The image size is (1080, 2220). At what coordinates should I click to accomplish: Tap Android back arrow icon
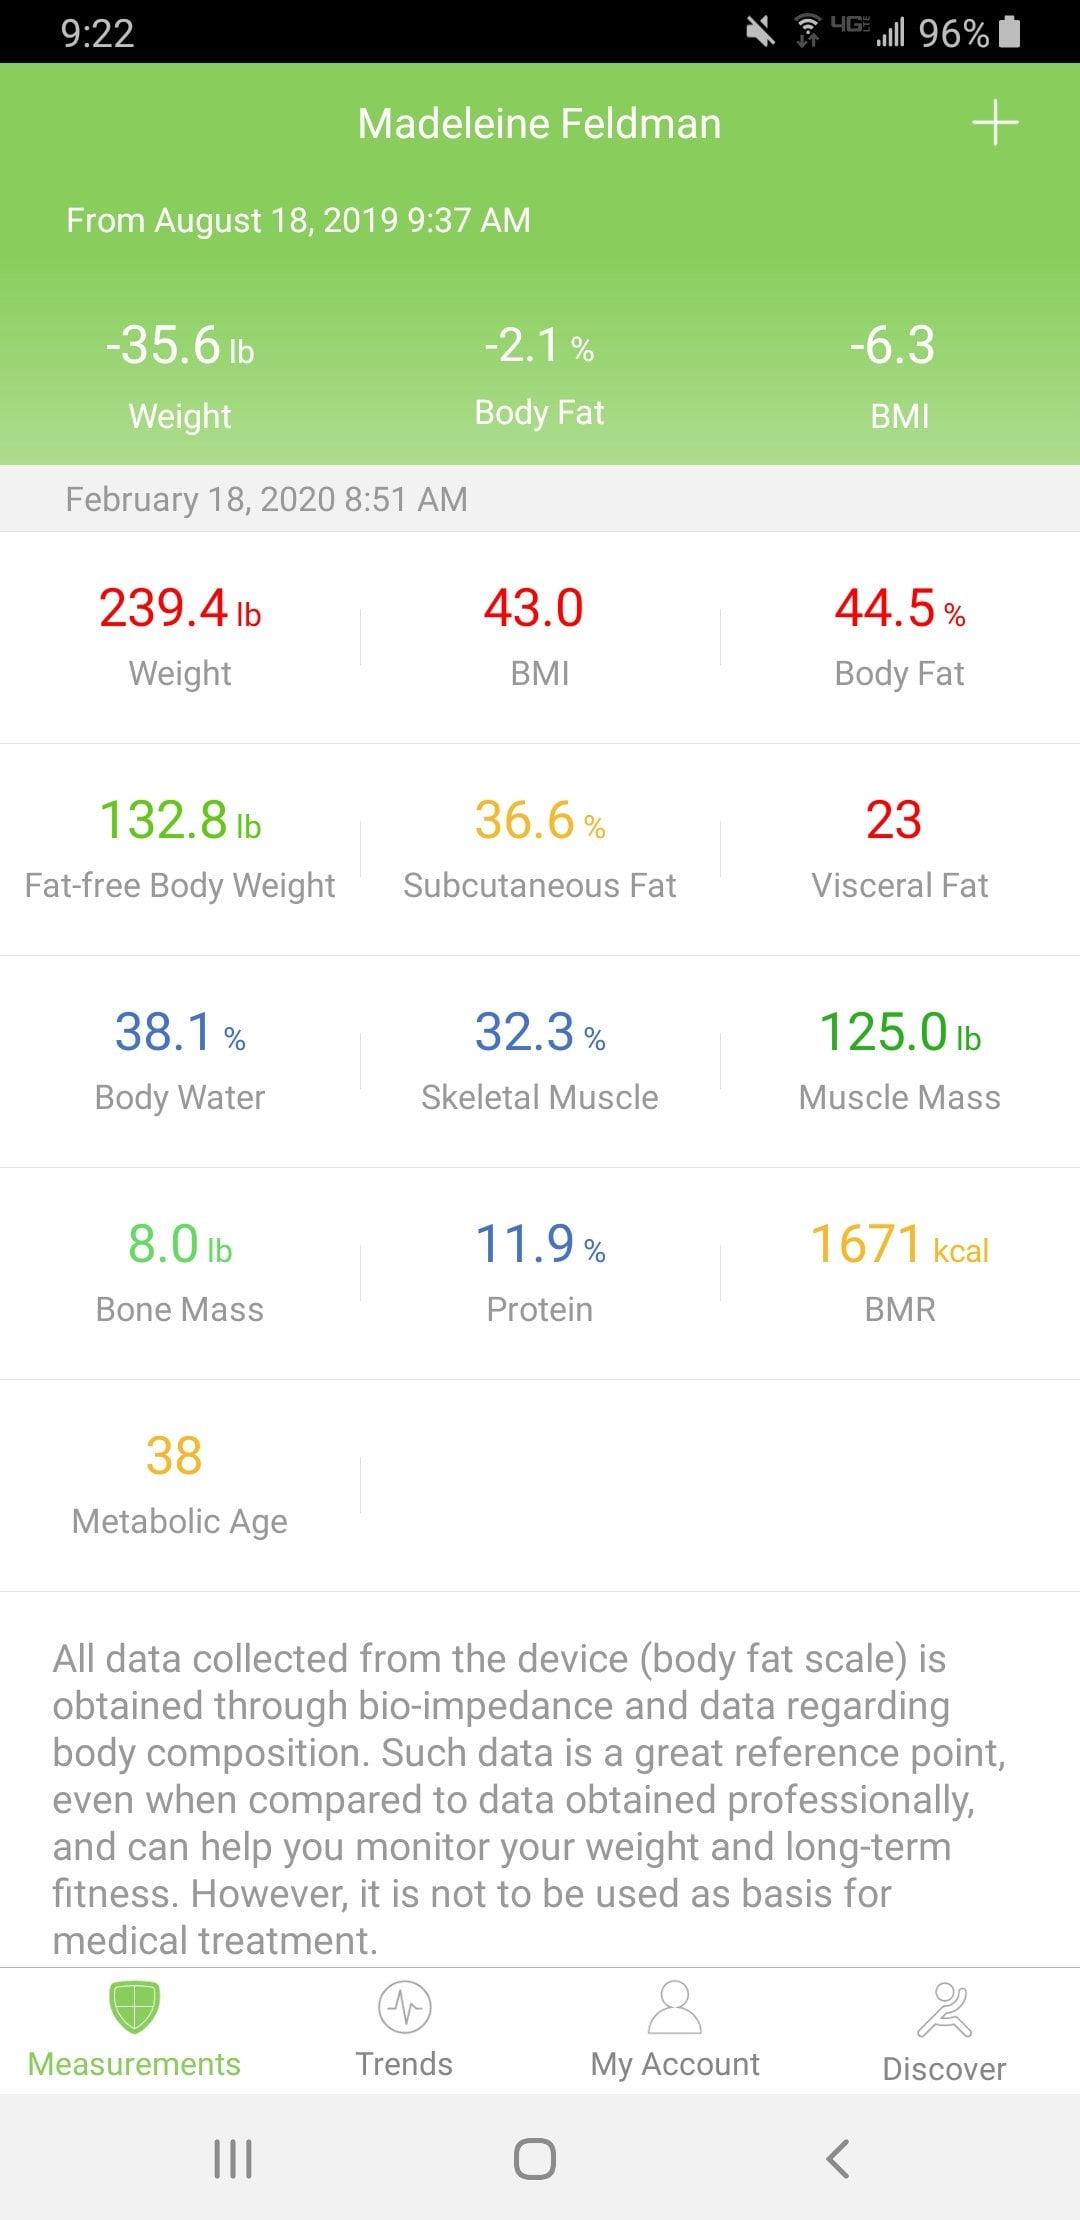point(838,2158)
